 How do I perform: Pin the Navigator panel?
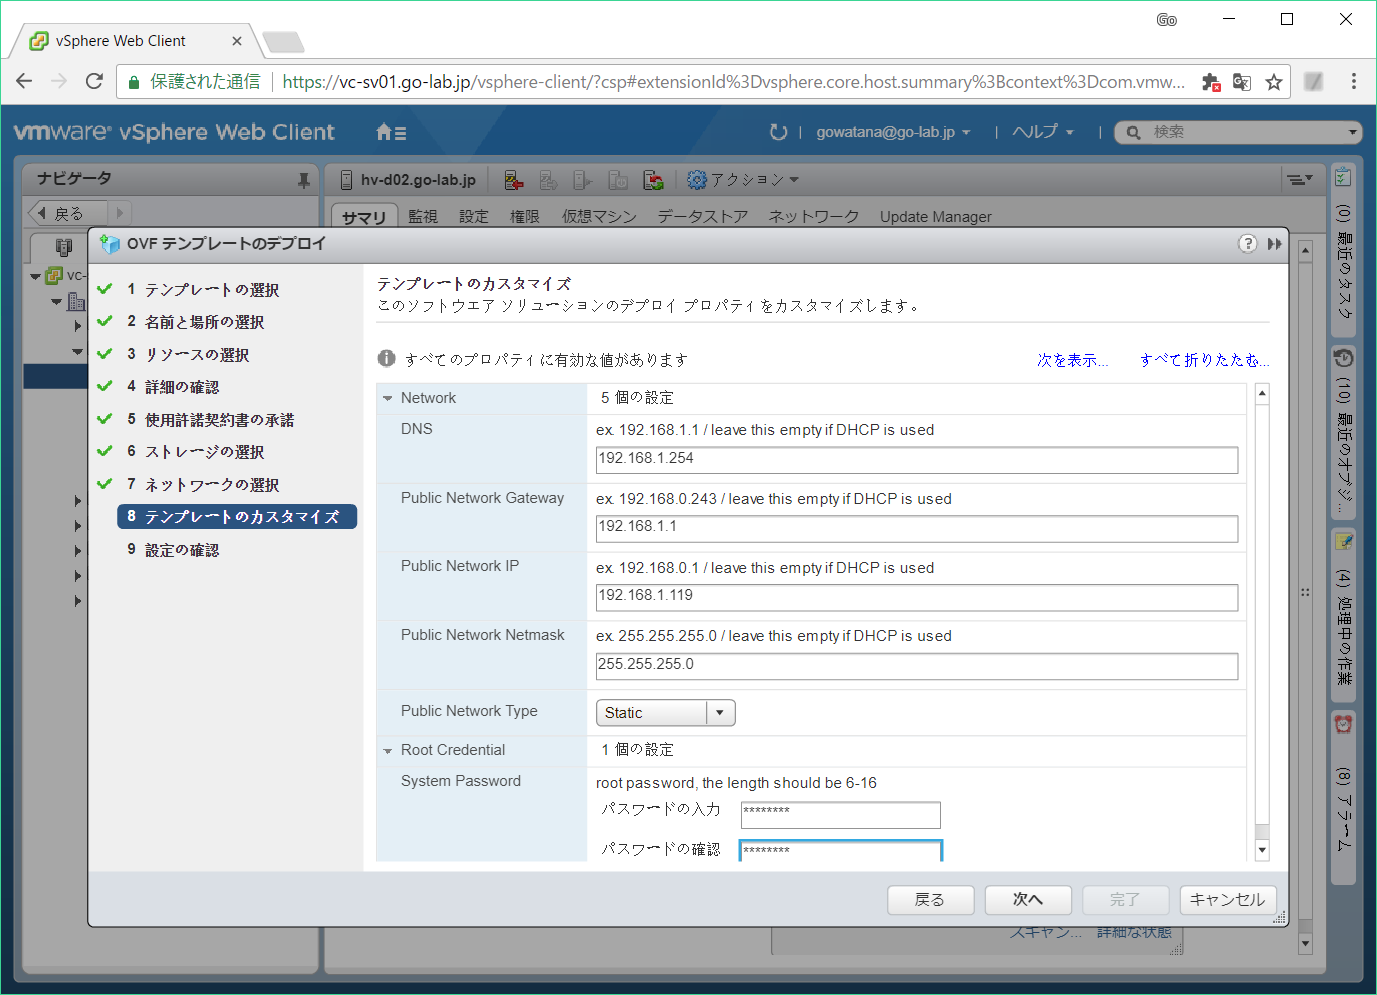(x=304, y=180)
